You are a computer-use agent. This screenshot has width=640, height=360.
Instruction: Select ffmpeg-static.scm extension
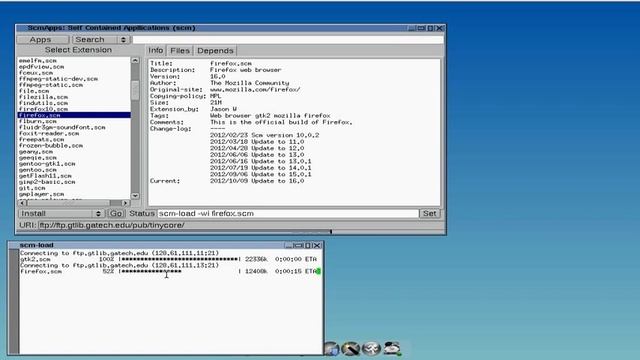tap(74, 85)
